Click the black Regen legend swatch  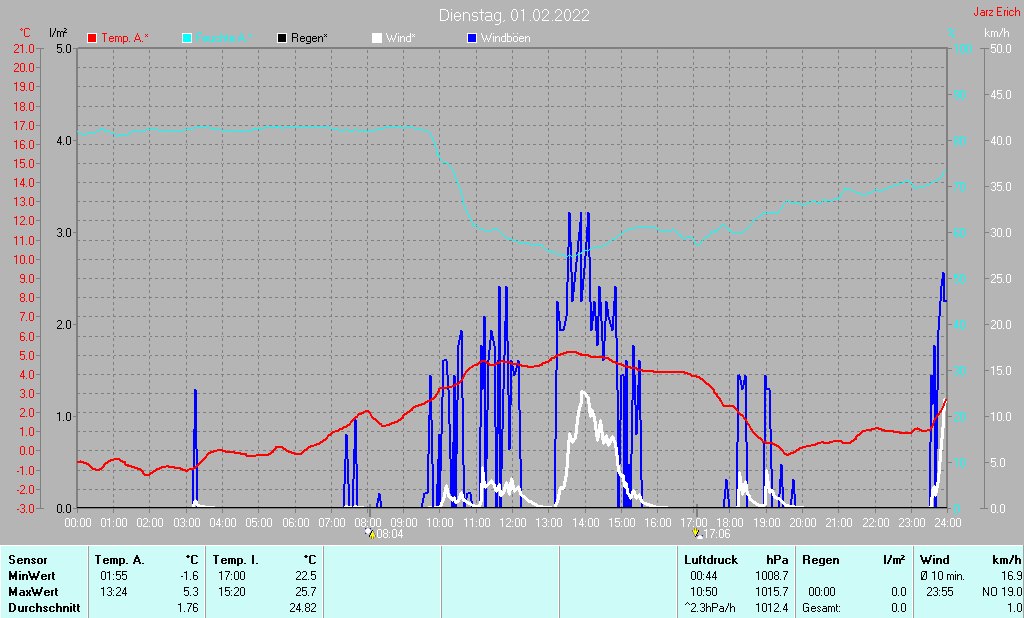click(x=282, y=38)
